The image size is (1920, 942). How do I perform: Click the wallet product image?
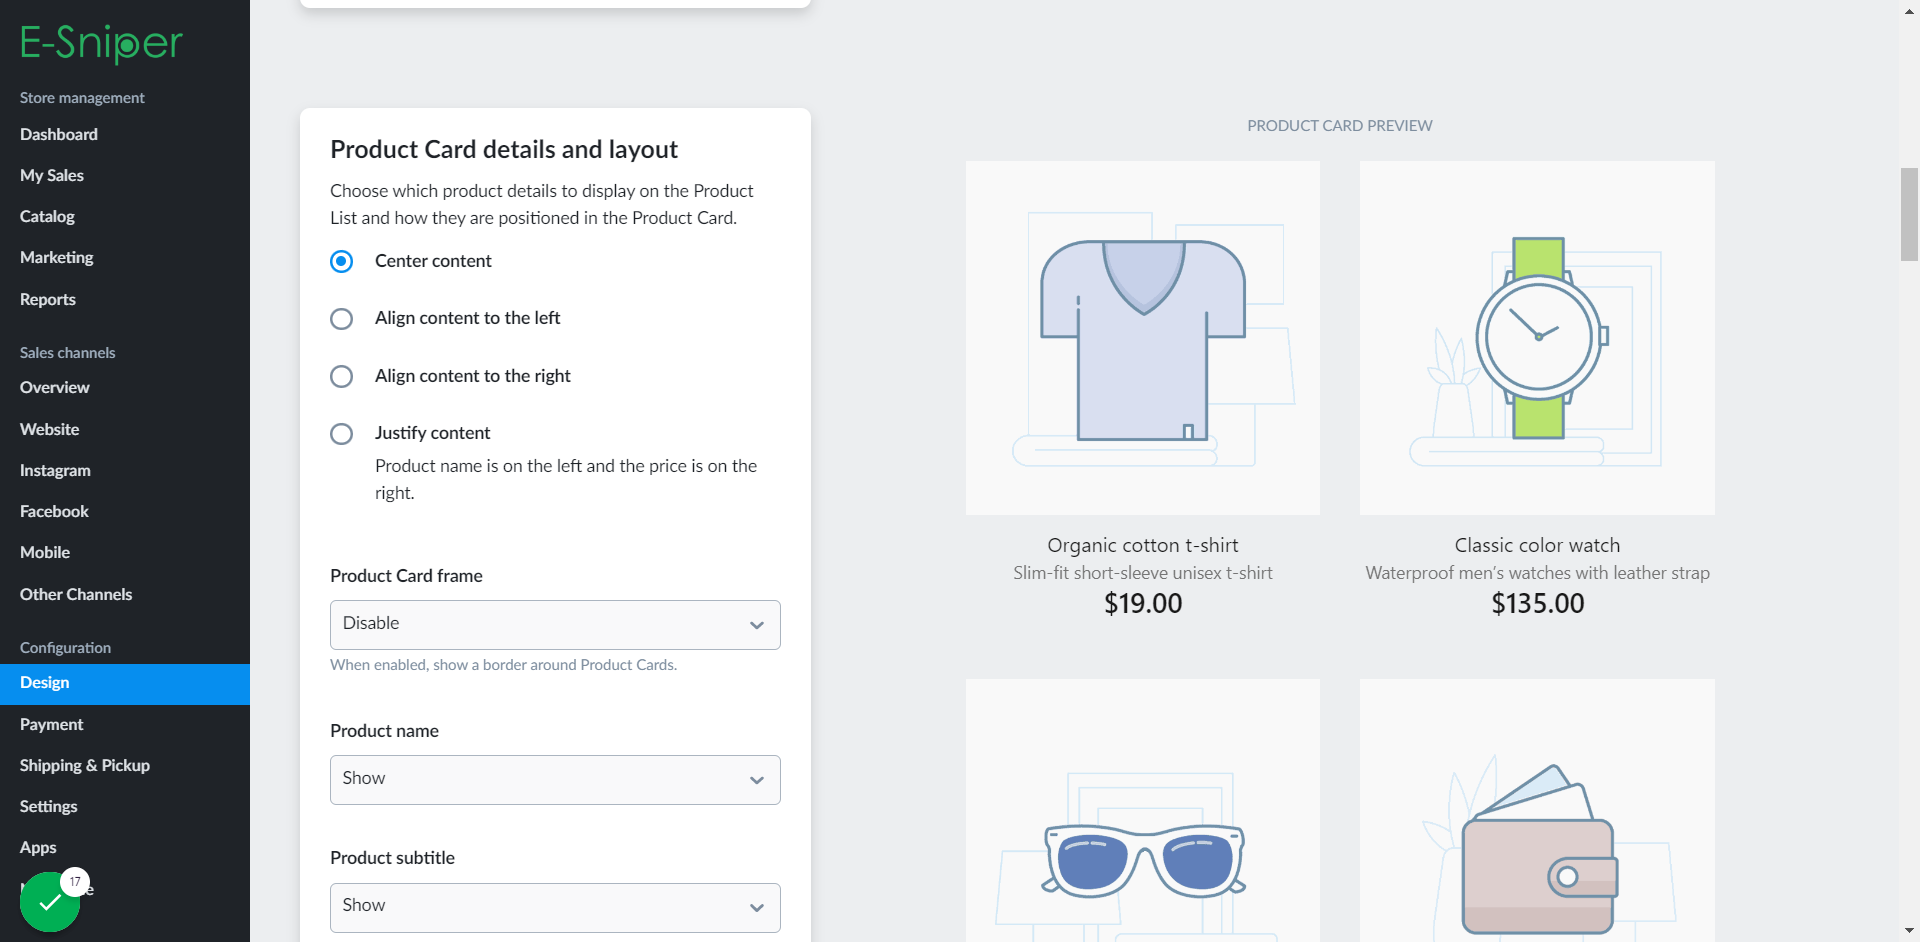coord(1537,810)
